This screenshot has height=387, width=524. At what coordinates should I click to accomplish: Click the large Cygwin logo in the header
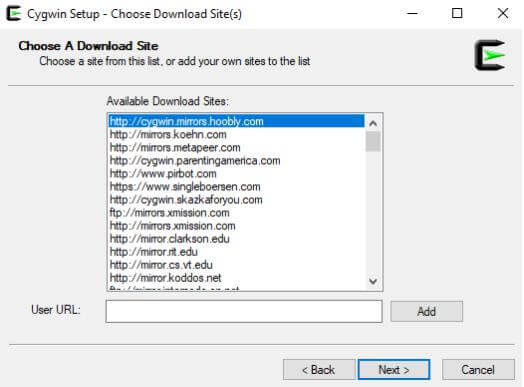[x=490, y=55]
